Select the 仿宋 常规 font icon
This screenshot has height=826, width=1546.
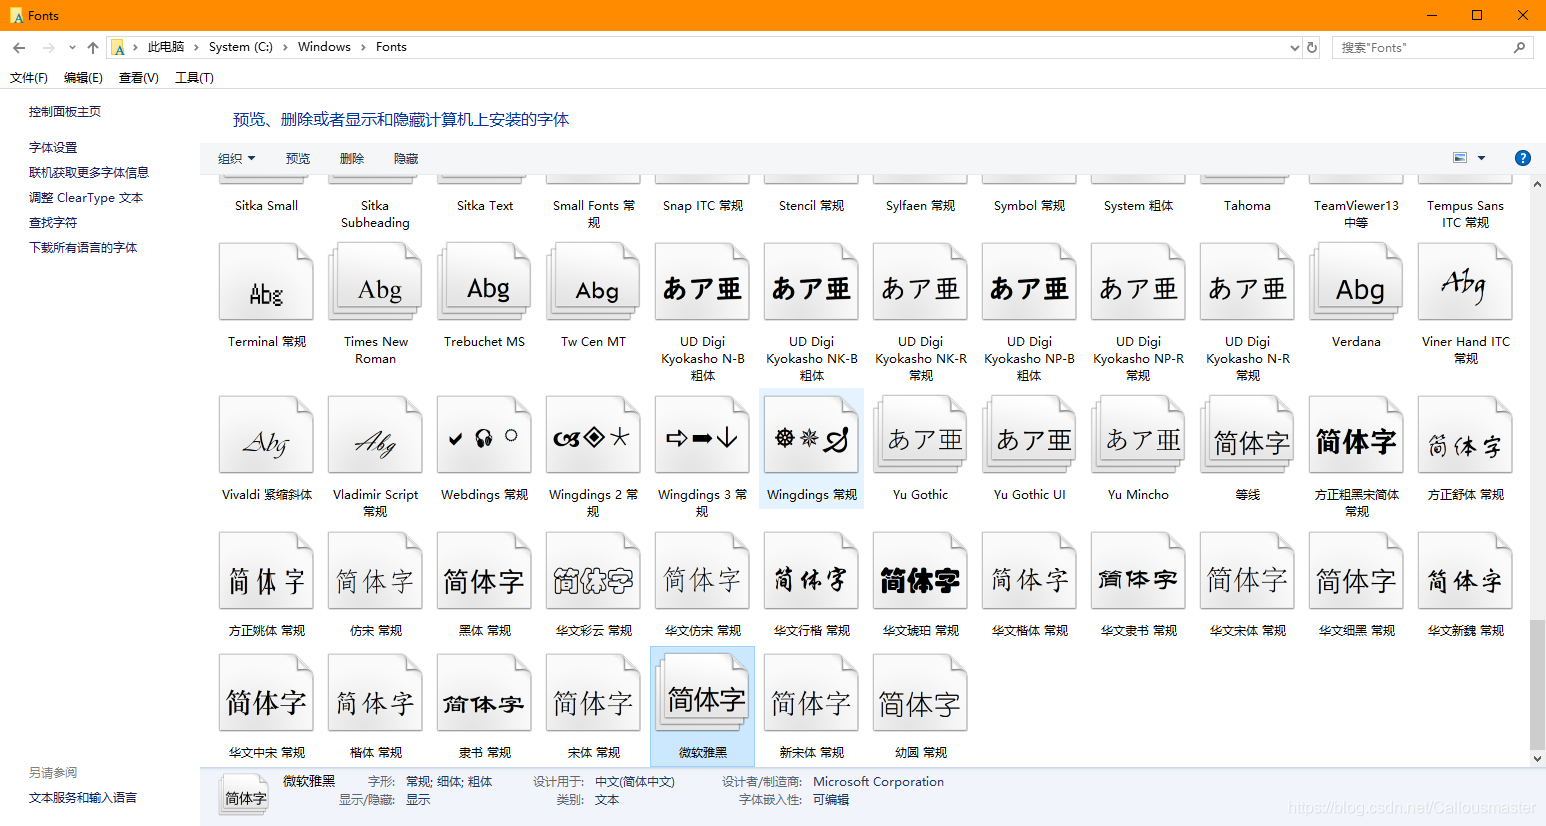point(375,571)
